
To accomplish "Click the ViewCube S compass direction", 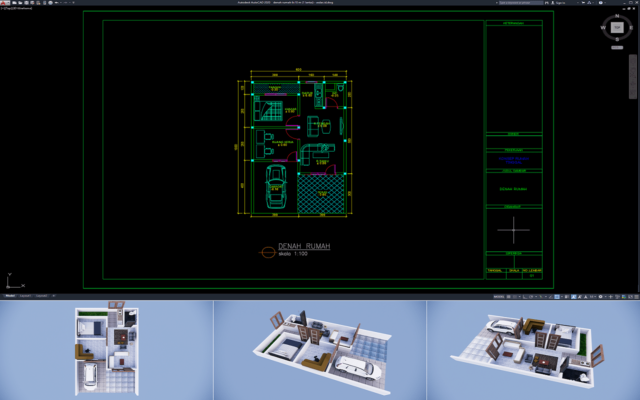I will tap(615, 41).
